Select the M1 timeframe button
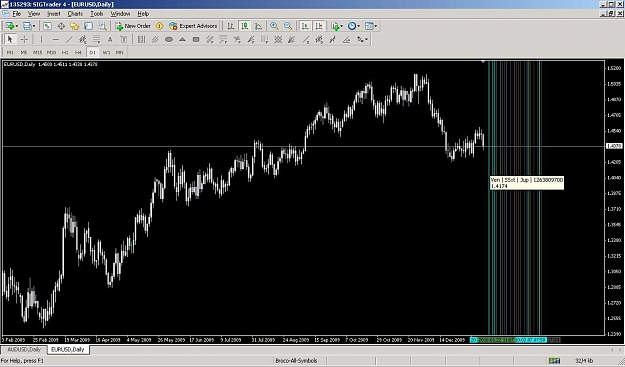The image size is (625, 367). (10, 52)
